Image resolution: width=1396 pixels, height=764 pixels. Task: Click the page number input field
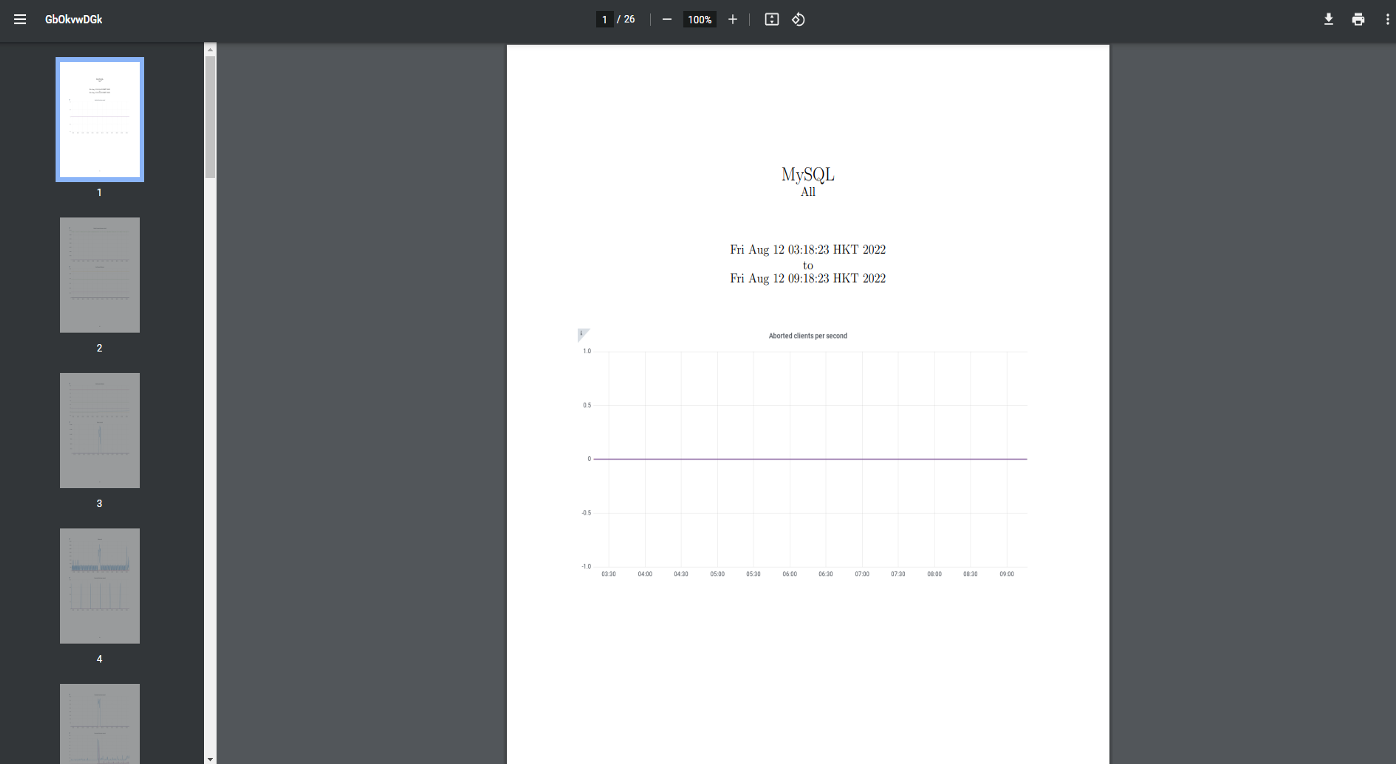pyautogui.click(x=604, y=19)
